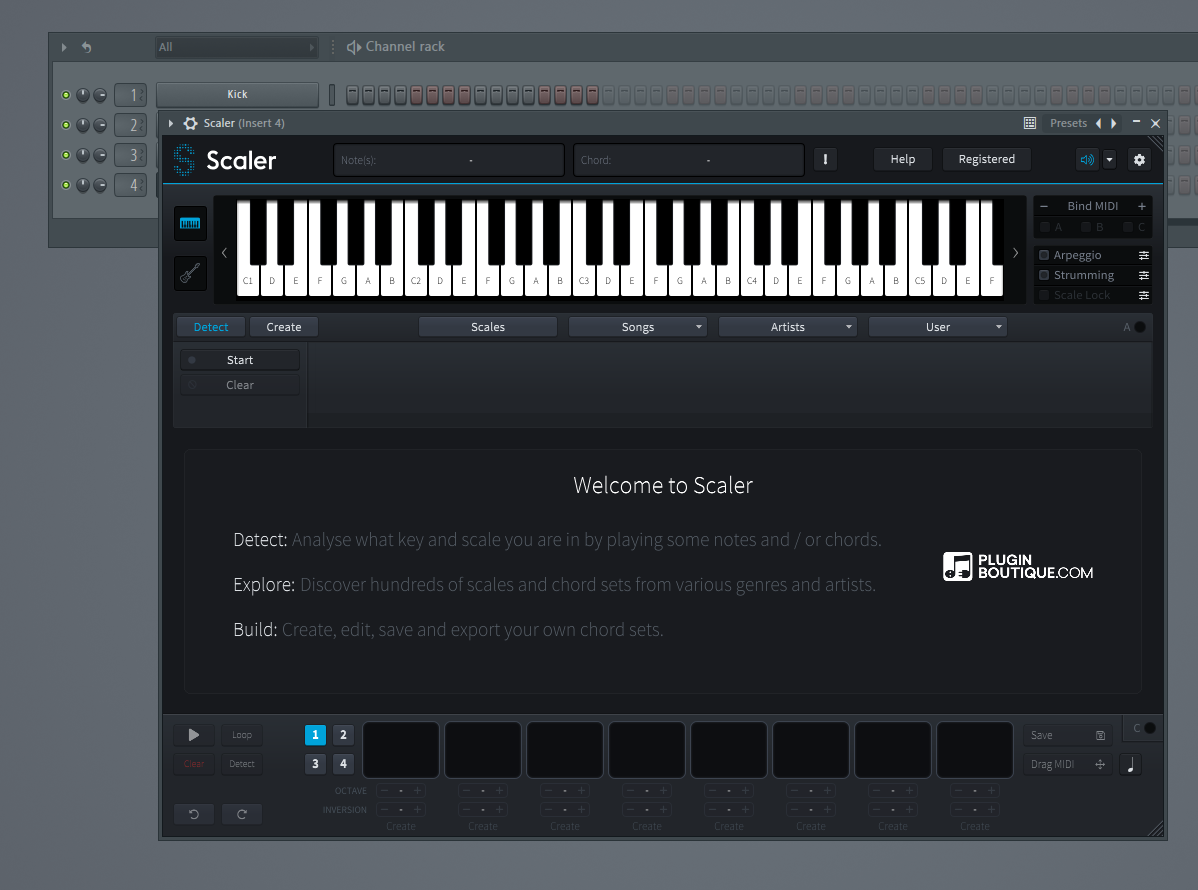The height and width of the screenshot is (890, 1198).
Task: Switch to the Detect tab
Action: (211, 327)
